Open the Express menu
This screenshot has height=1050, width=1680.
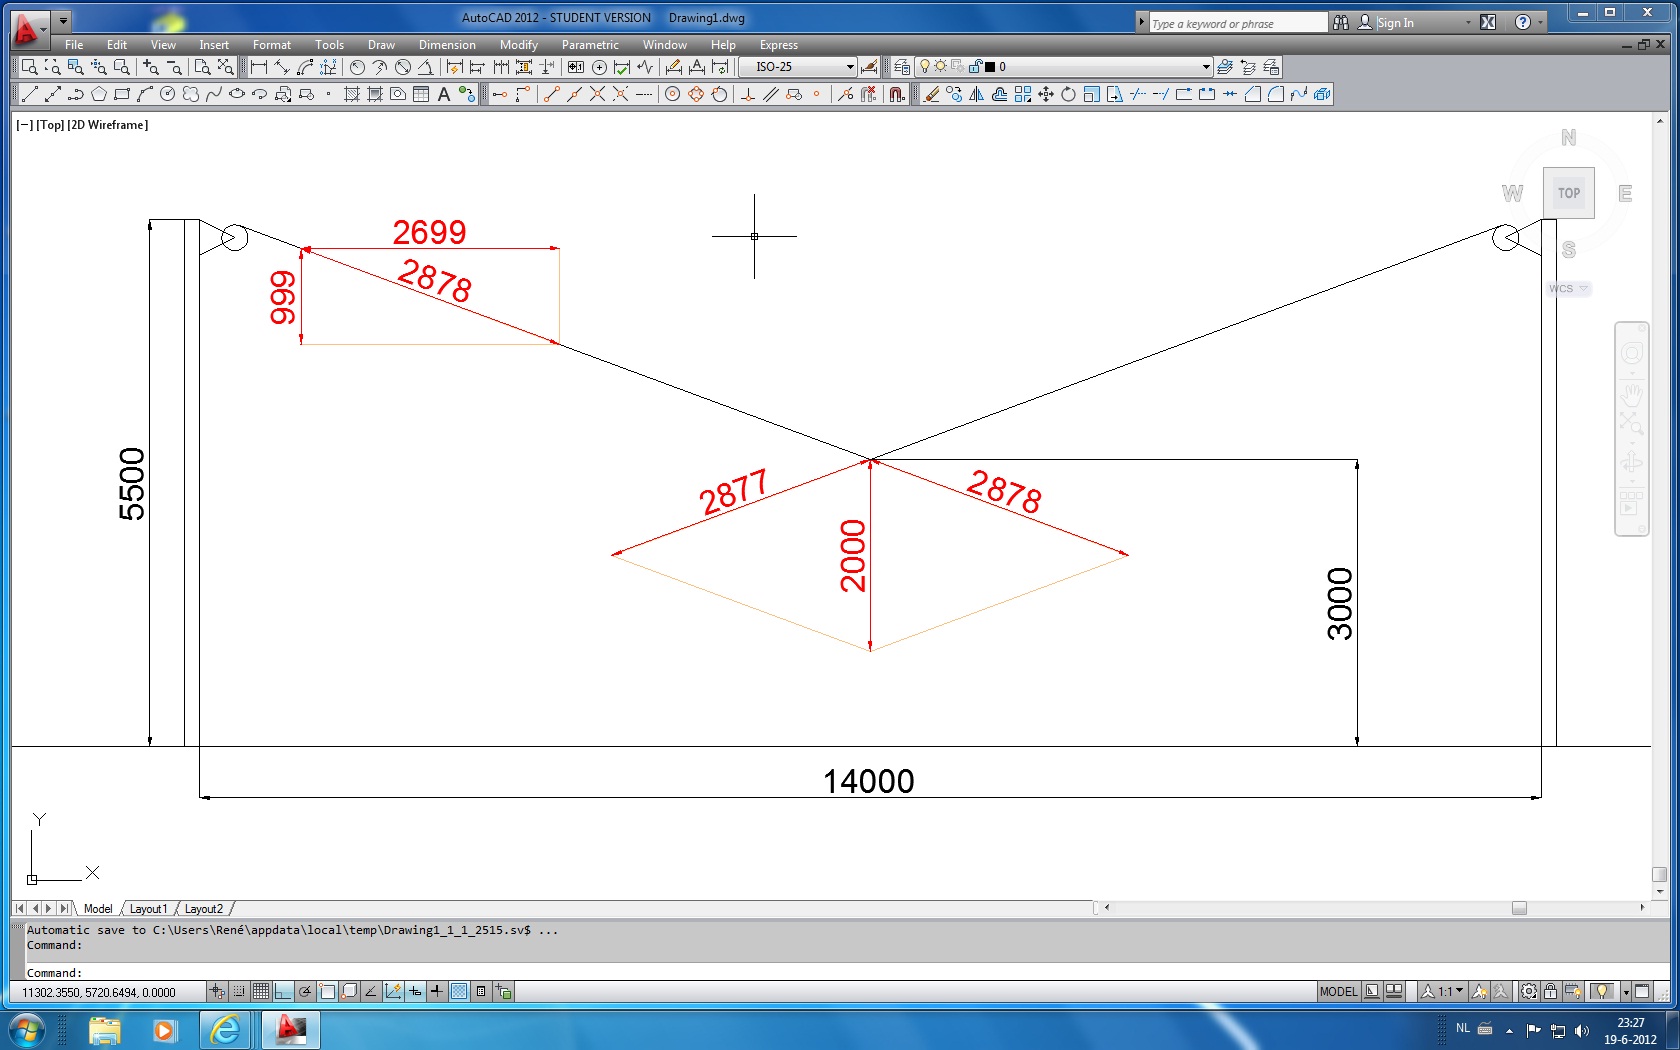[778, 45]
